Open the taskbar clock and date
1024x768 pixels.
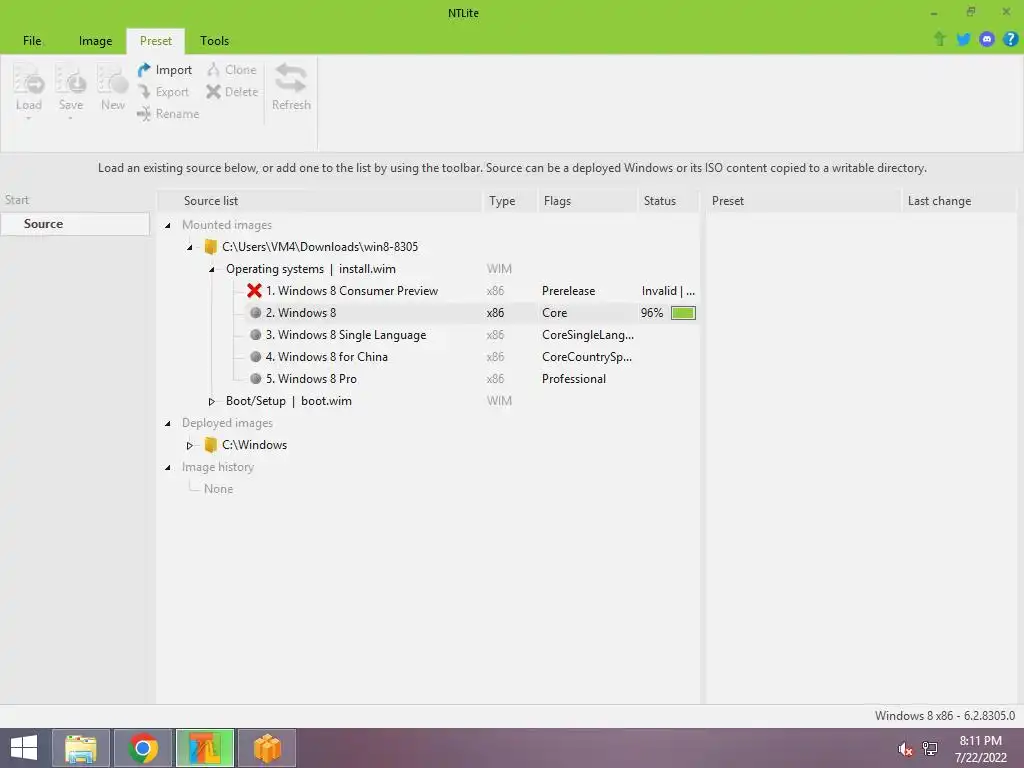[980, 749]
